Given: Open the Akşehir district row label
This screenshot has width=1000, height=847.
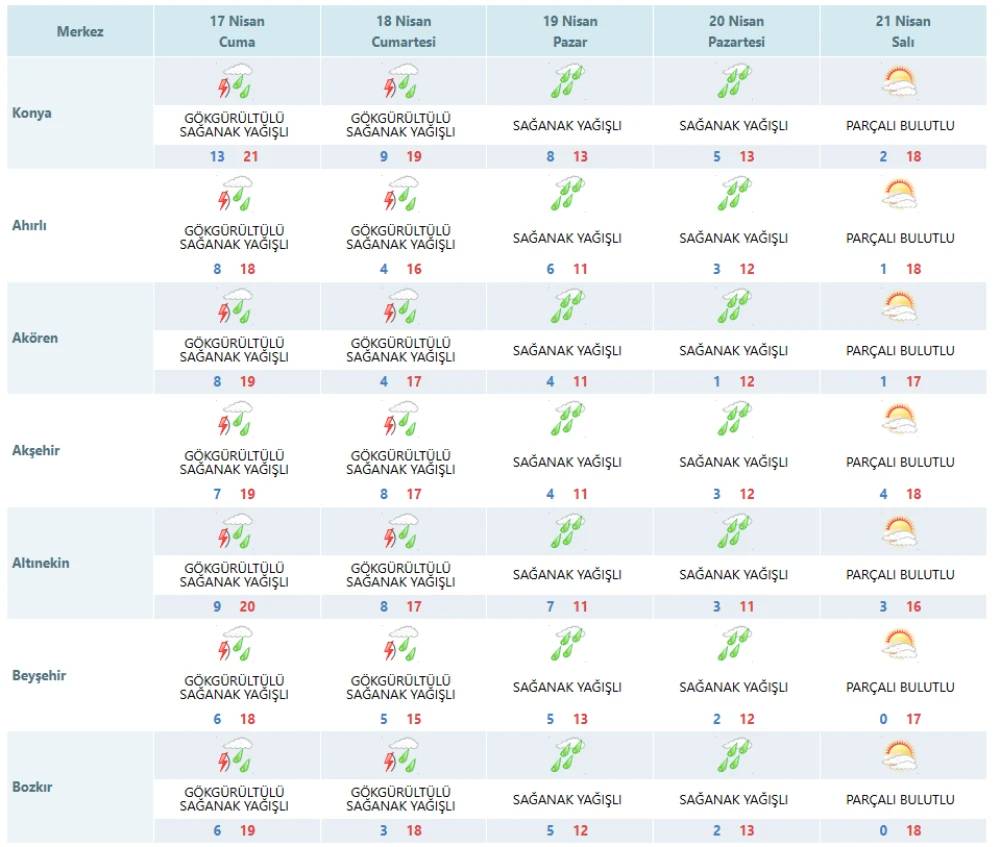Looking at the screenshot, I should coord(36,450).
